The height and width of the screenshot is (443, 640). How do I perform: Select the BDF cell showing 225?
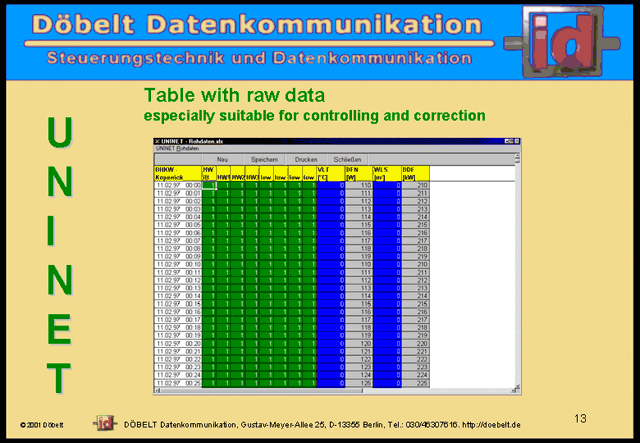(416, 383)
